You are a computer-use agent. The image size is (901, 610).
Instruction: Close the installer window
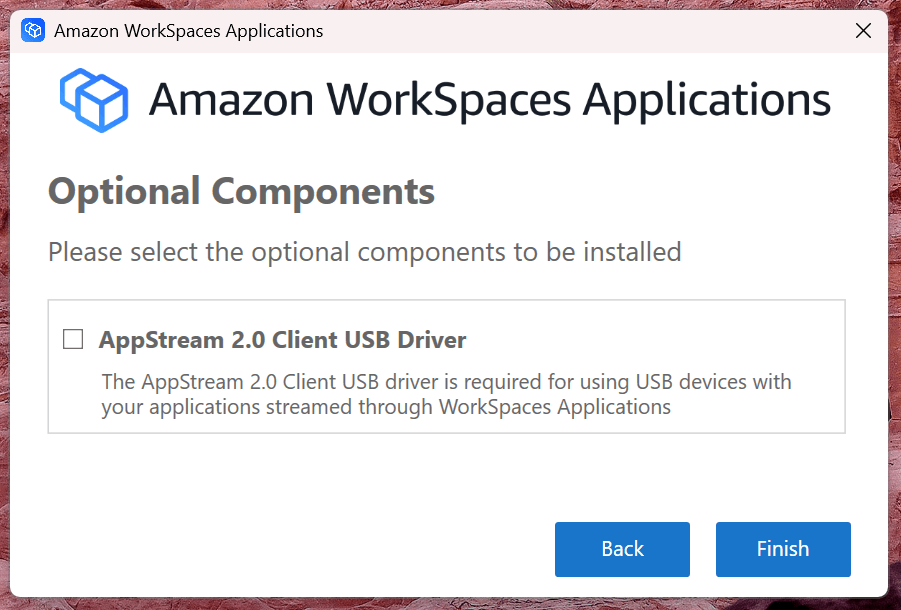(x=863, y=30)
